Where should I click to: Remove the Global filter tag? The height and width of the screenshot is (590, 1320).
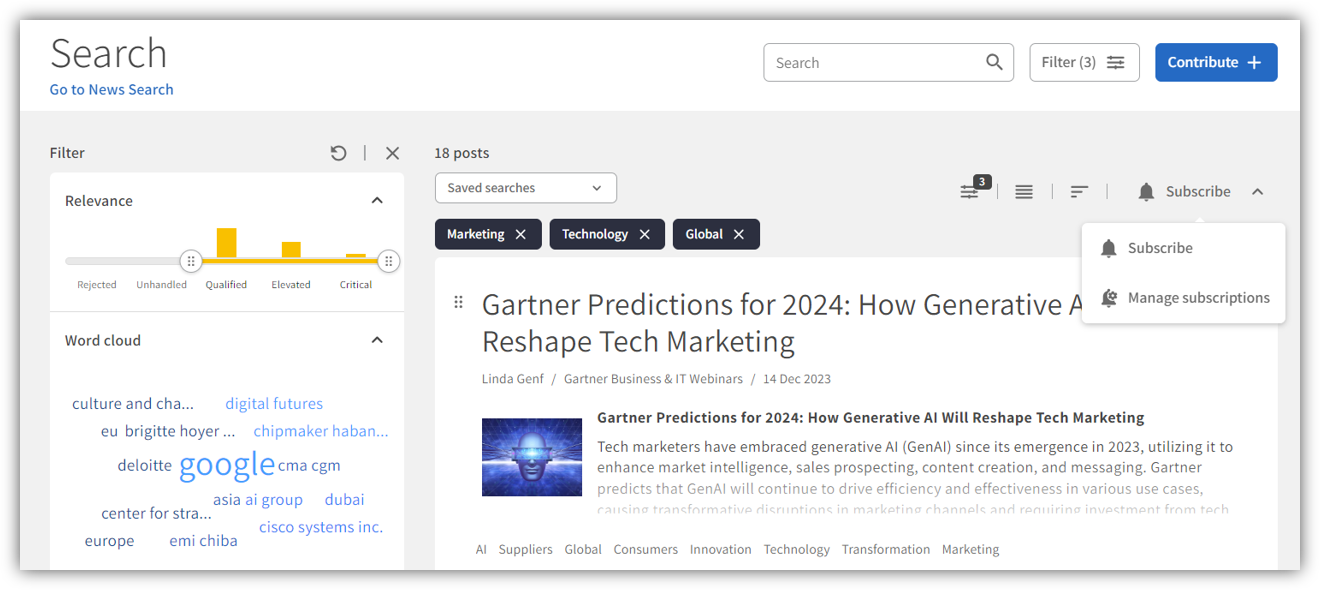point(738,234)
